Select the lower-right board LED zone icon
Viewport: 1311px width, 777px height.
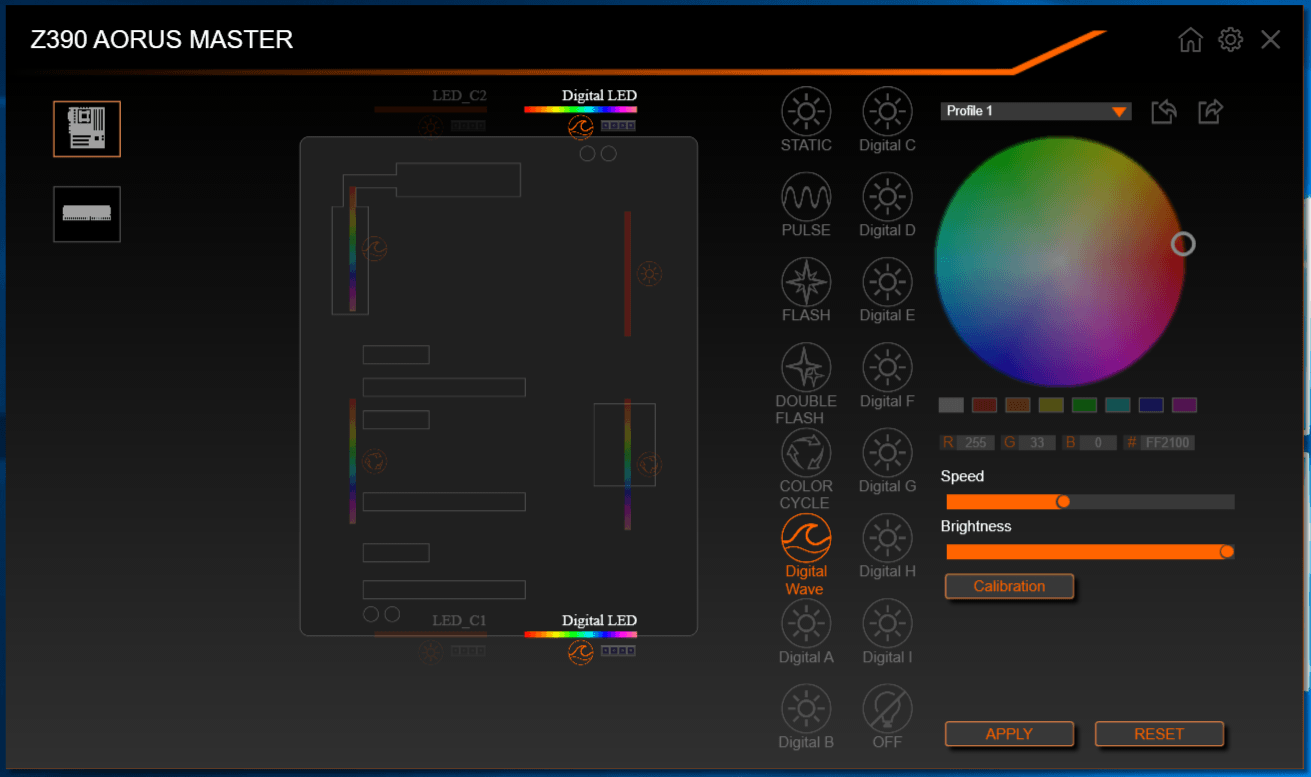[x=650, y=463]
